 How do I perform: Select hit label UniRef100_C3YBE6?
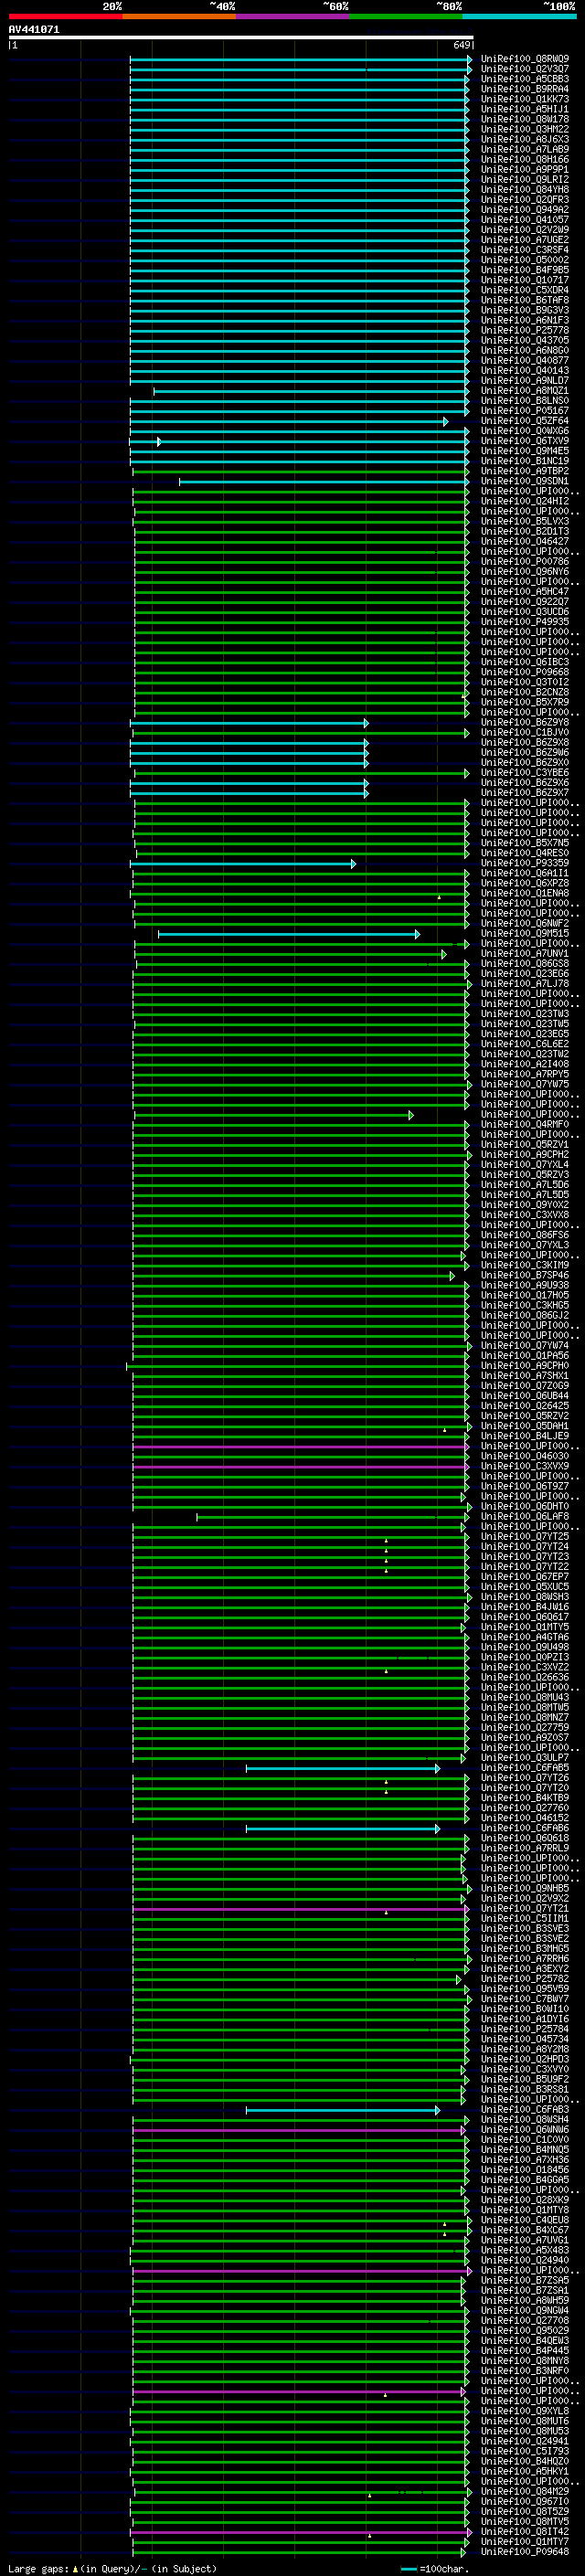525,773
